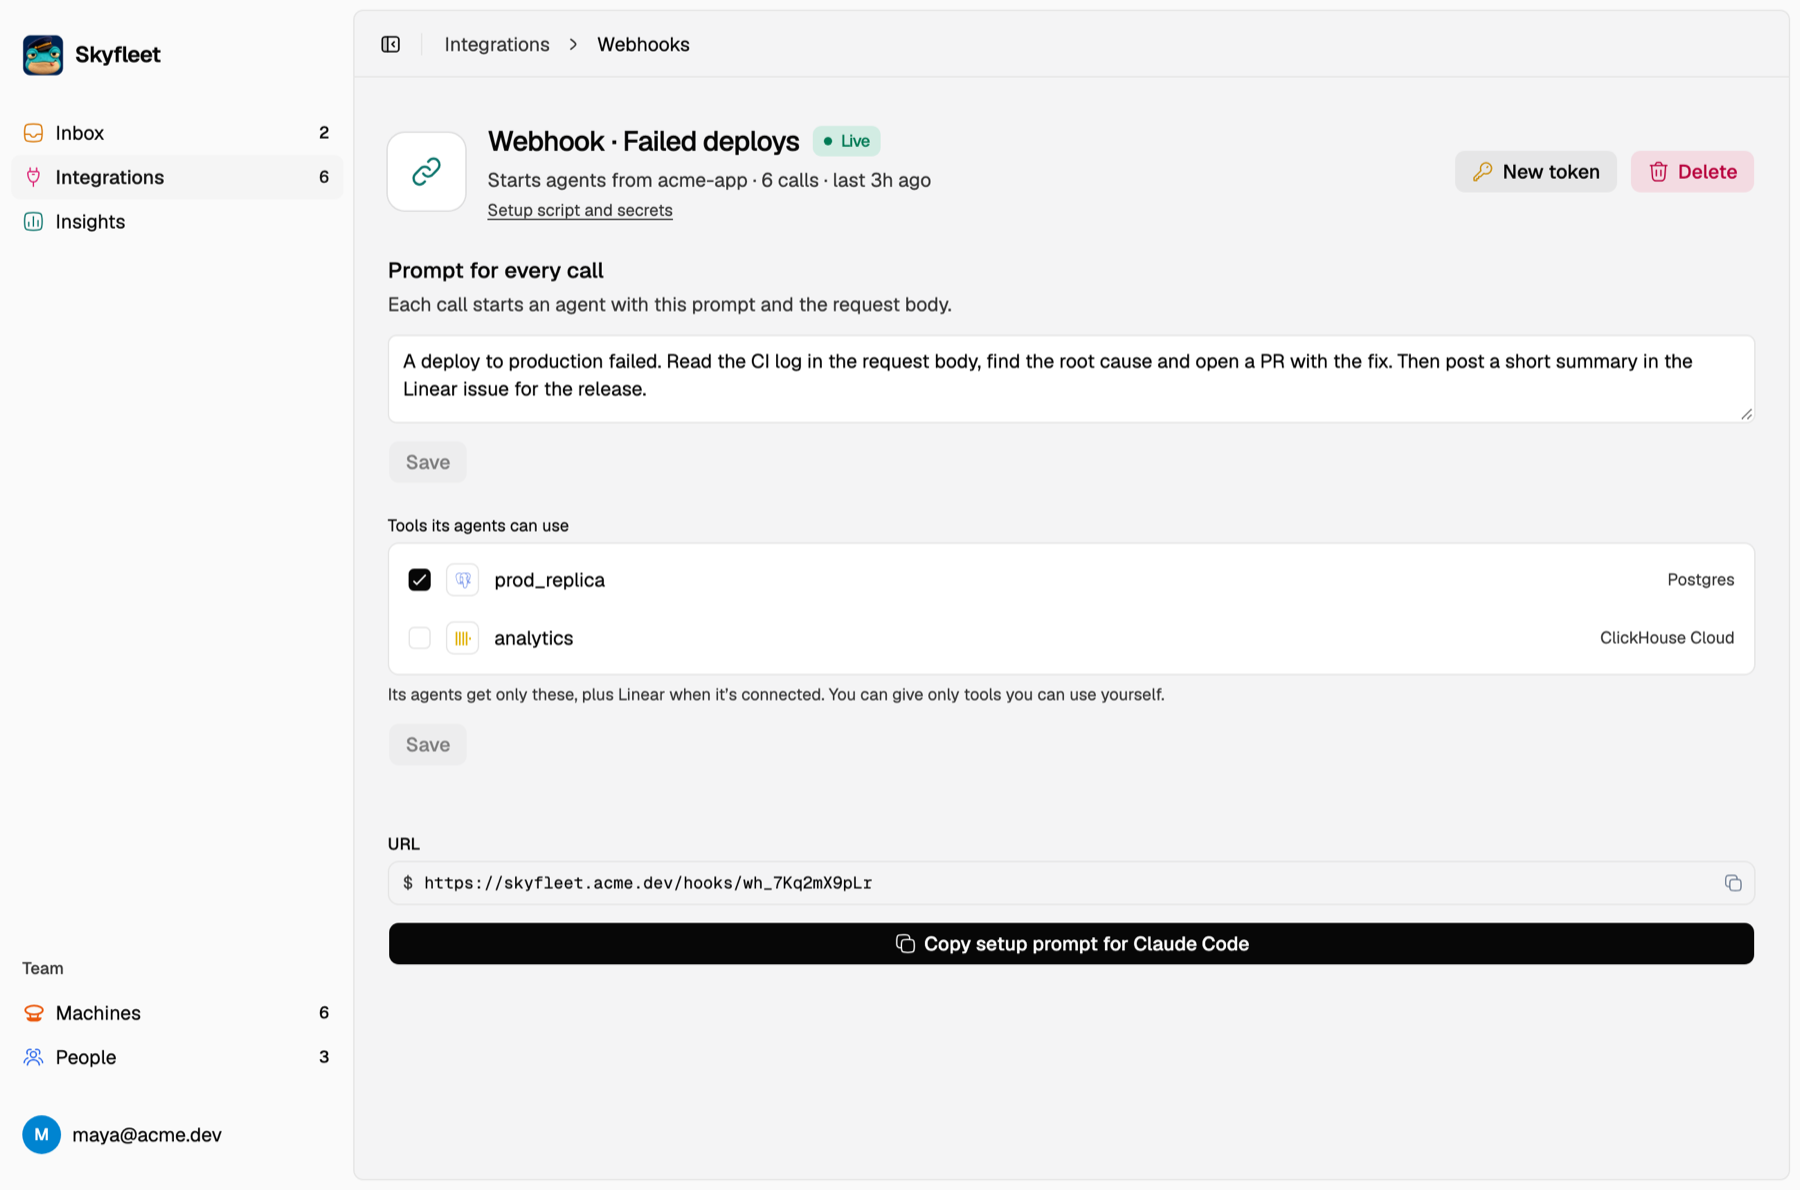Click the Postgres label
This screenshot has height=1190, width=1800.
click(x=1700, y=580)
